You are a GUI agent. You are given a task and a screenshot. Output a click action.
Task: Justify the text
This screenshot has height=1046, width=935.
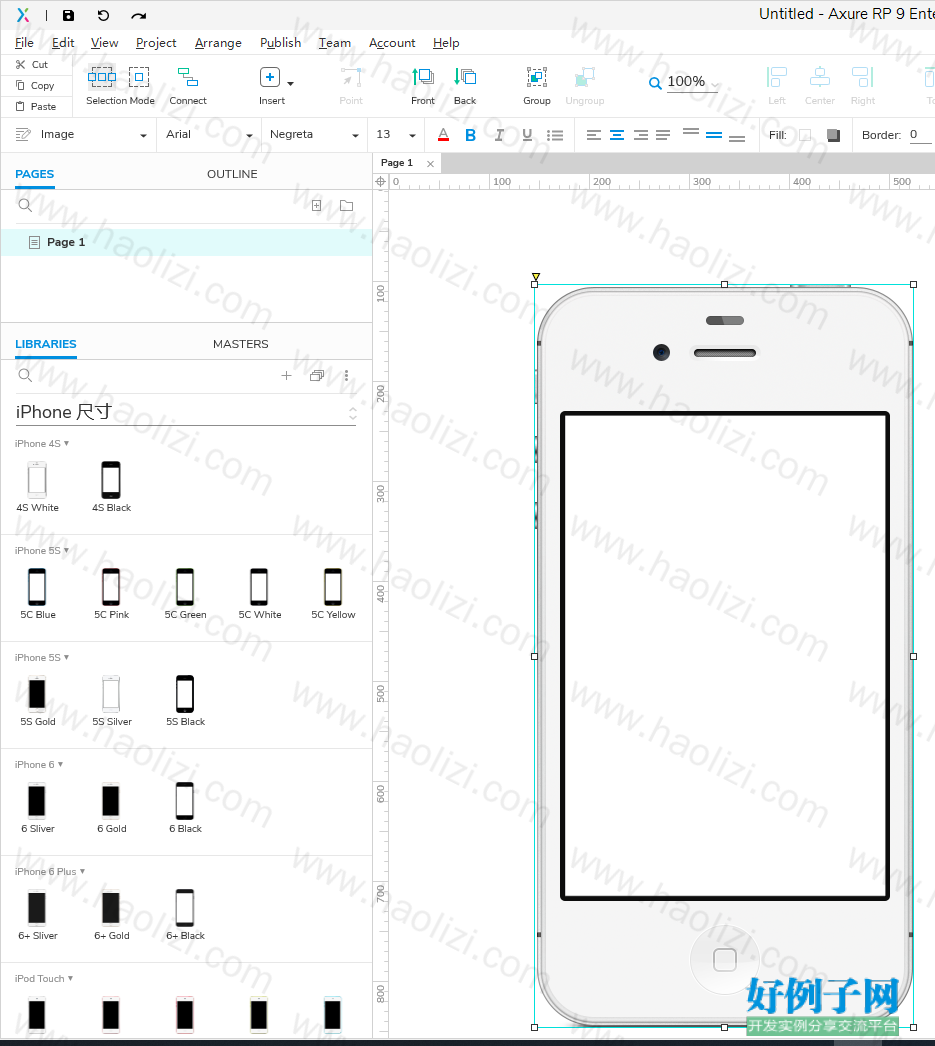pyautogui.click(x=663, y=135)
